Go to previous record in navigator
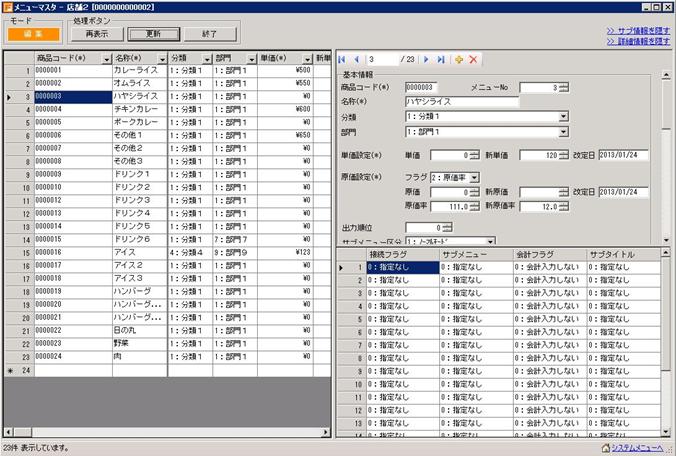This screenshot has height=456, width=676. (x=357, y=59)
